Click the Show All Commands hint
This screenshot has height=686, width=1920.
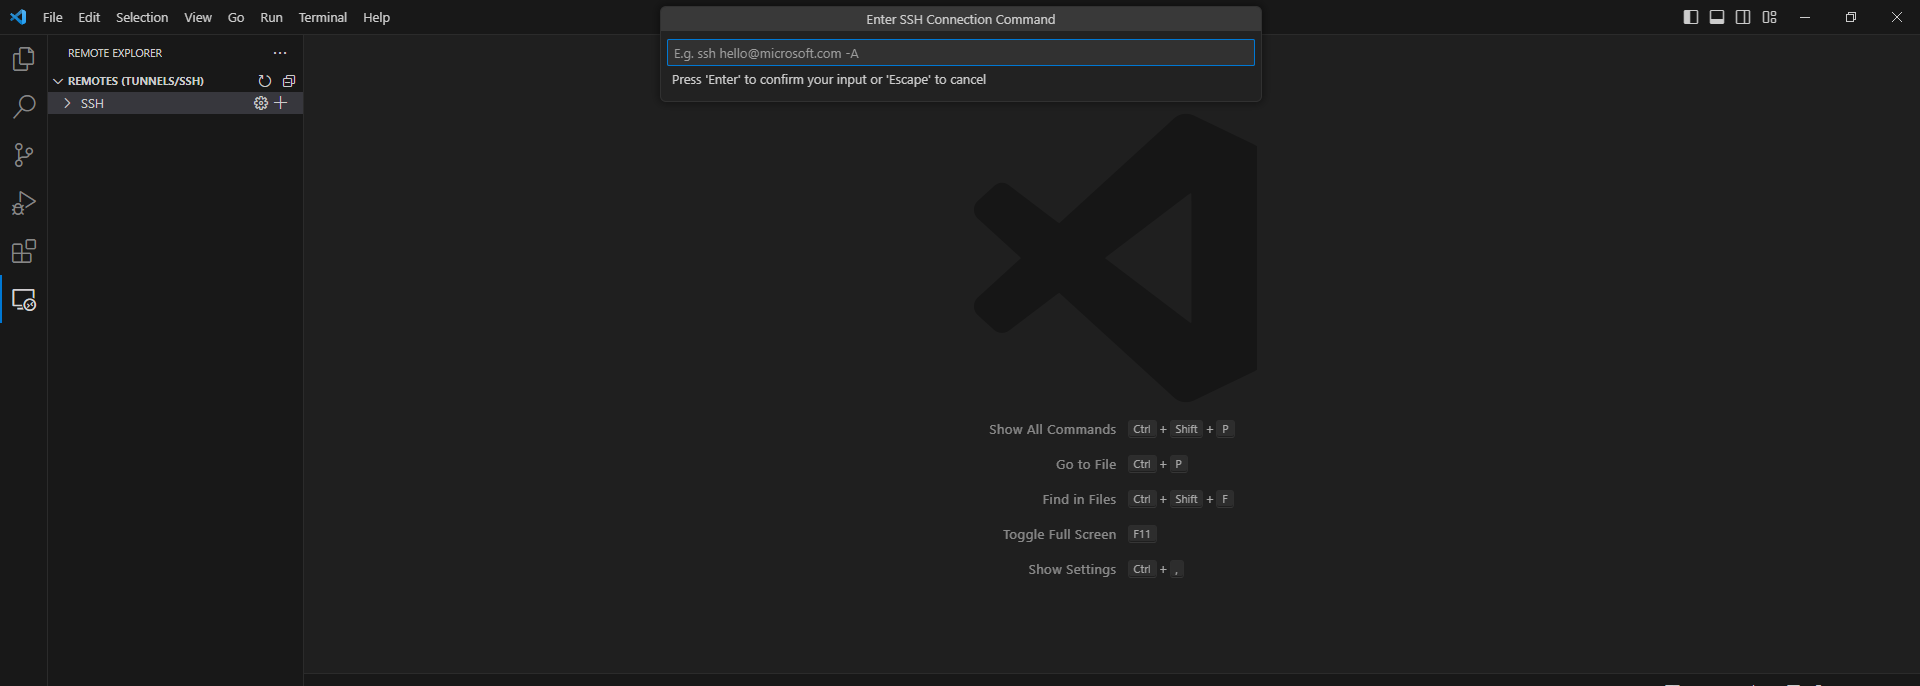[x=1052, y=429]
